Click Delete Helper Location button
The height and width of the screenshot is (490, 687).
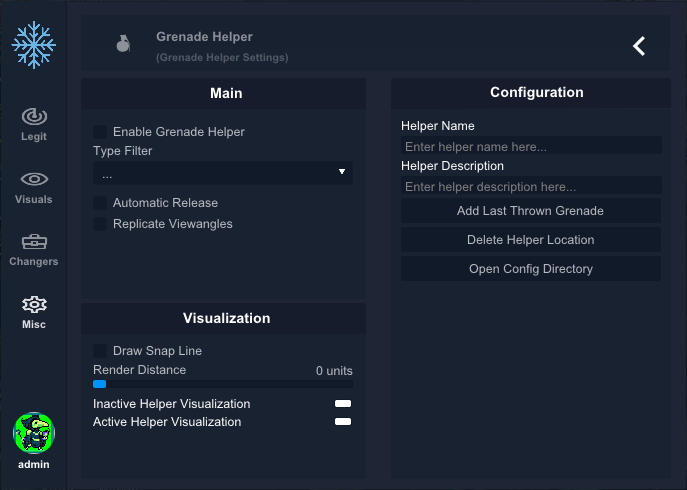[531, 240]
